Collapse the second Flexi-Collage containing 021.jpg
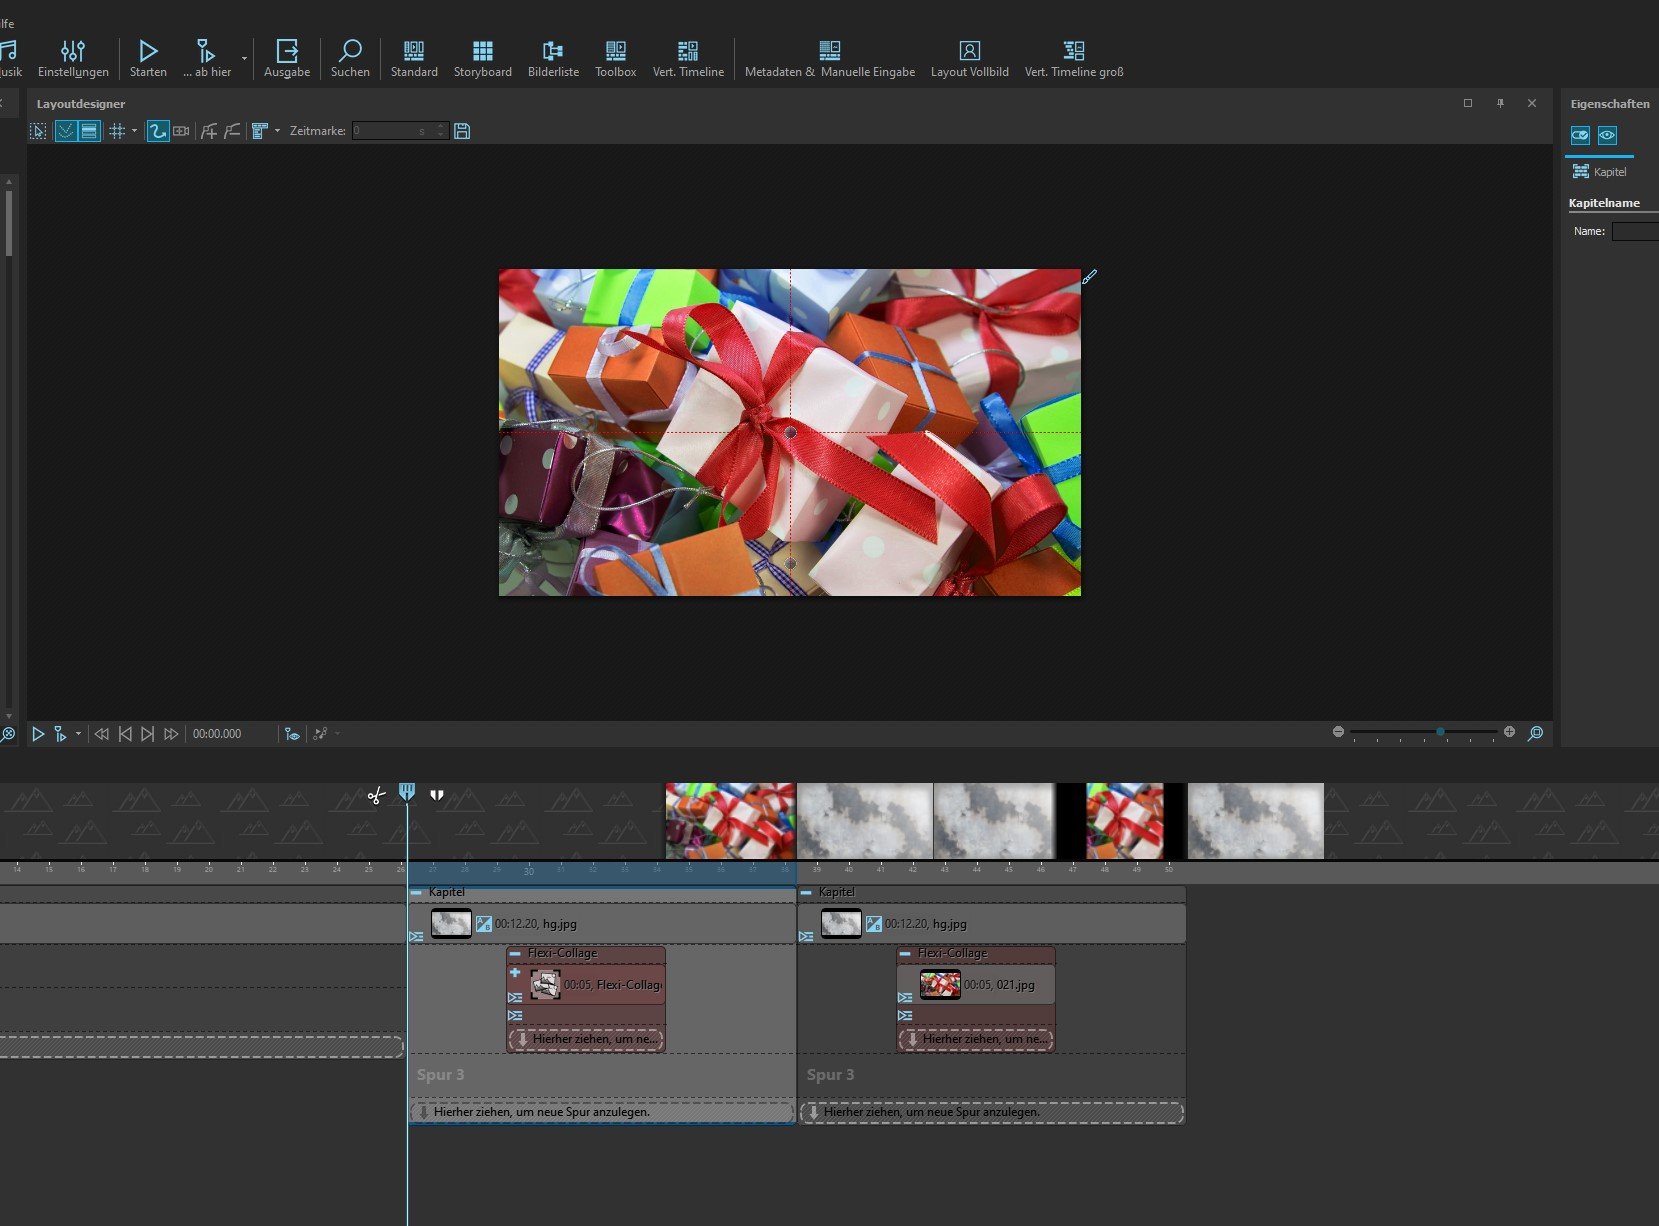1659x1226 pixels. click(x=905, y=954)
